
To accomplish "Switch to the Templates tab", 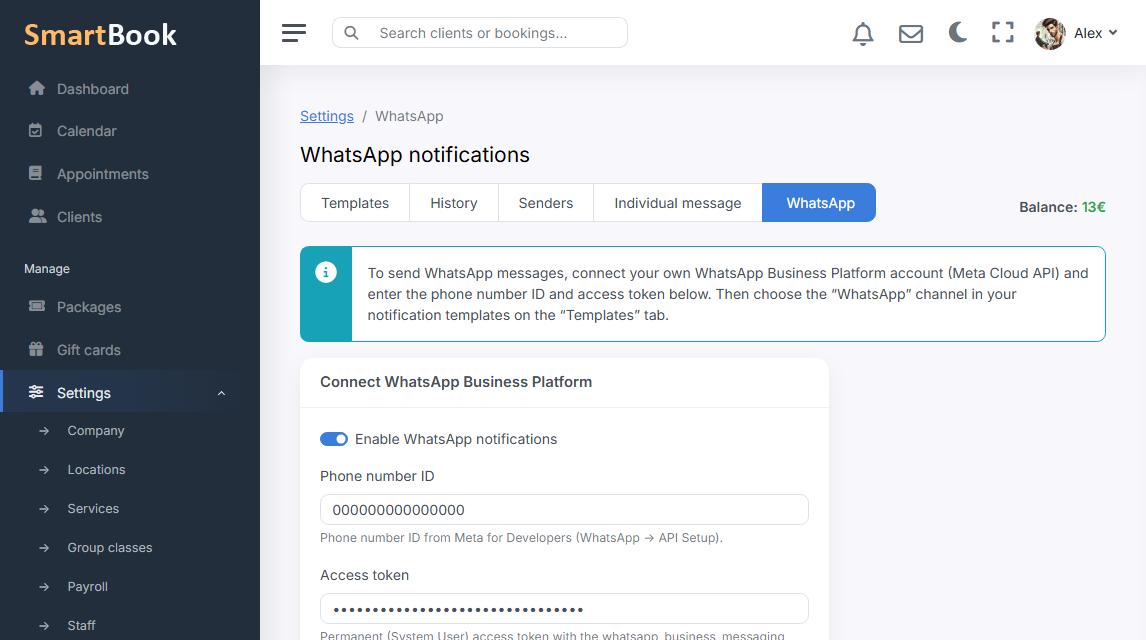I will (355, 203).
